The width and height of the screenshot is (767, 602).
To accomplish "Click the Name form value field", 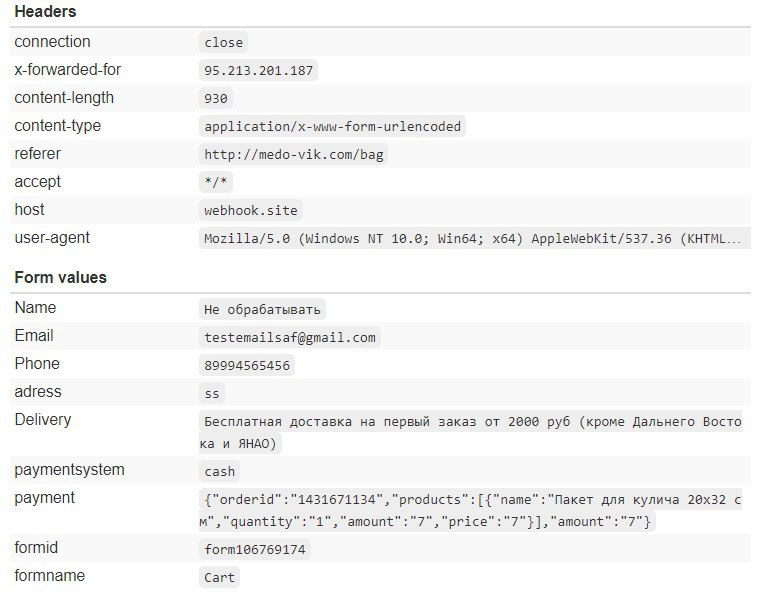I will point(262,310).
